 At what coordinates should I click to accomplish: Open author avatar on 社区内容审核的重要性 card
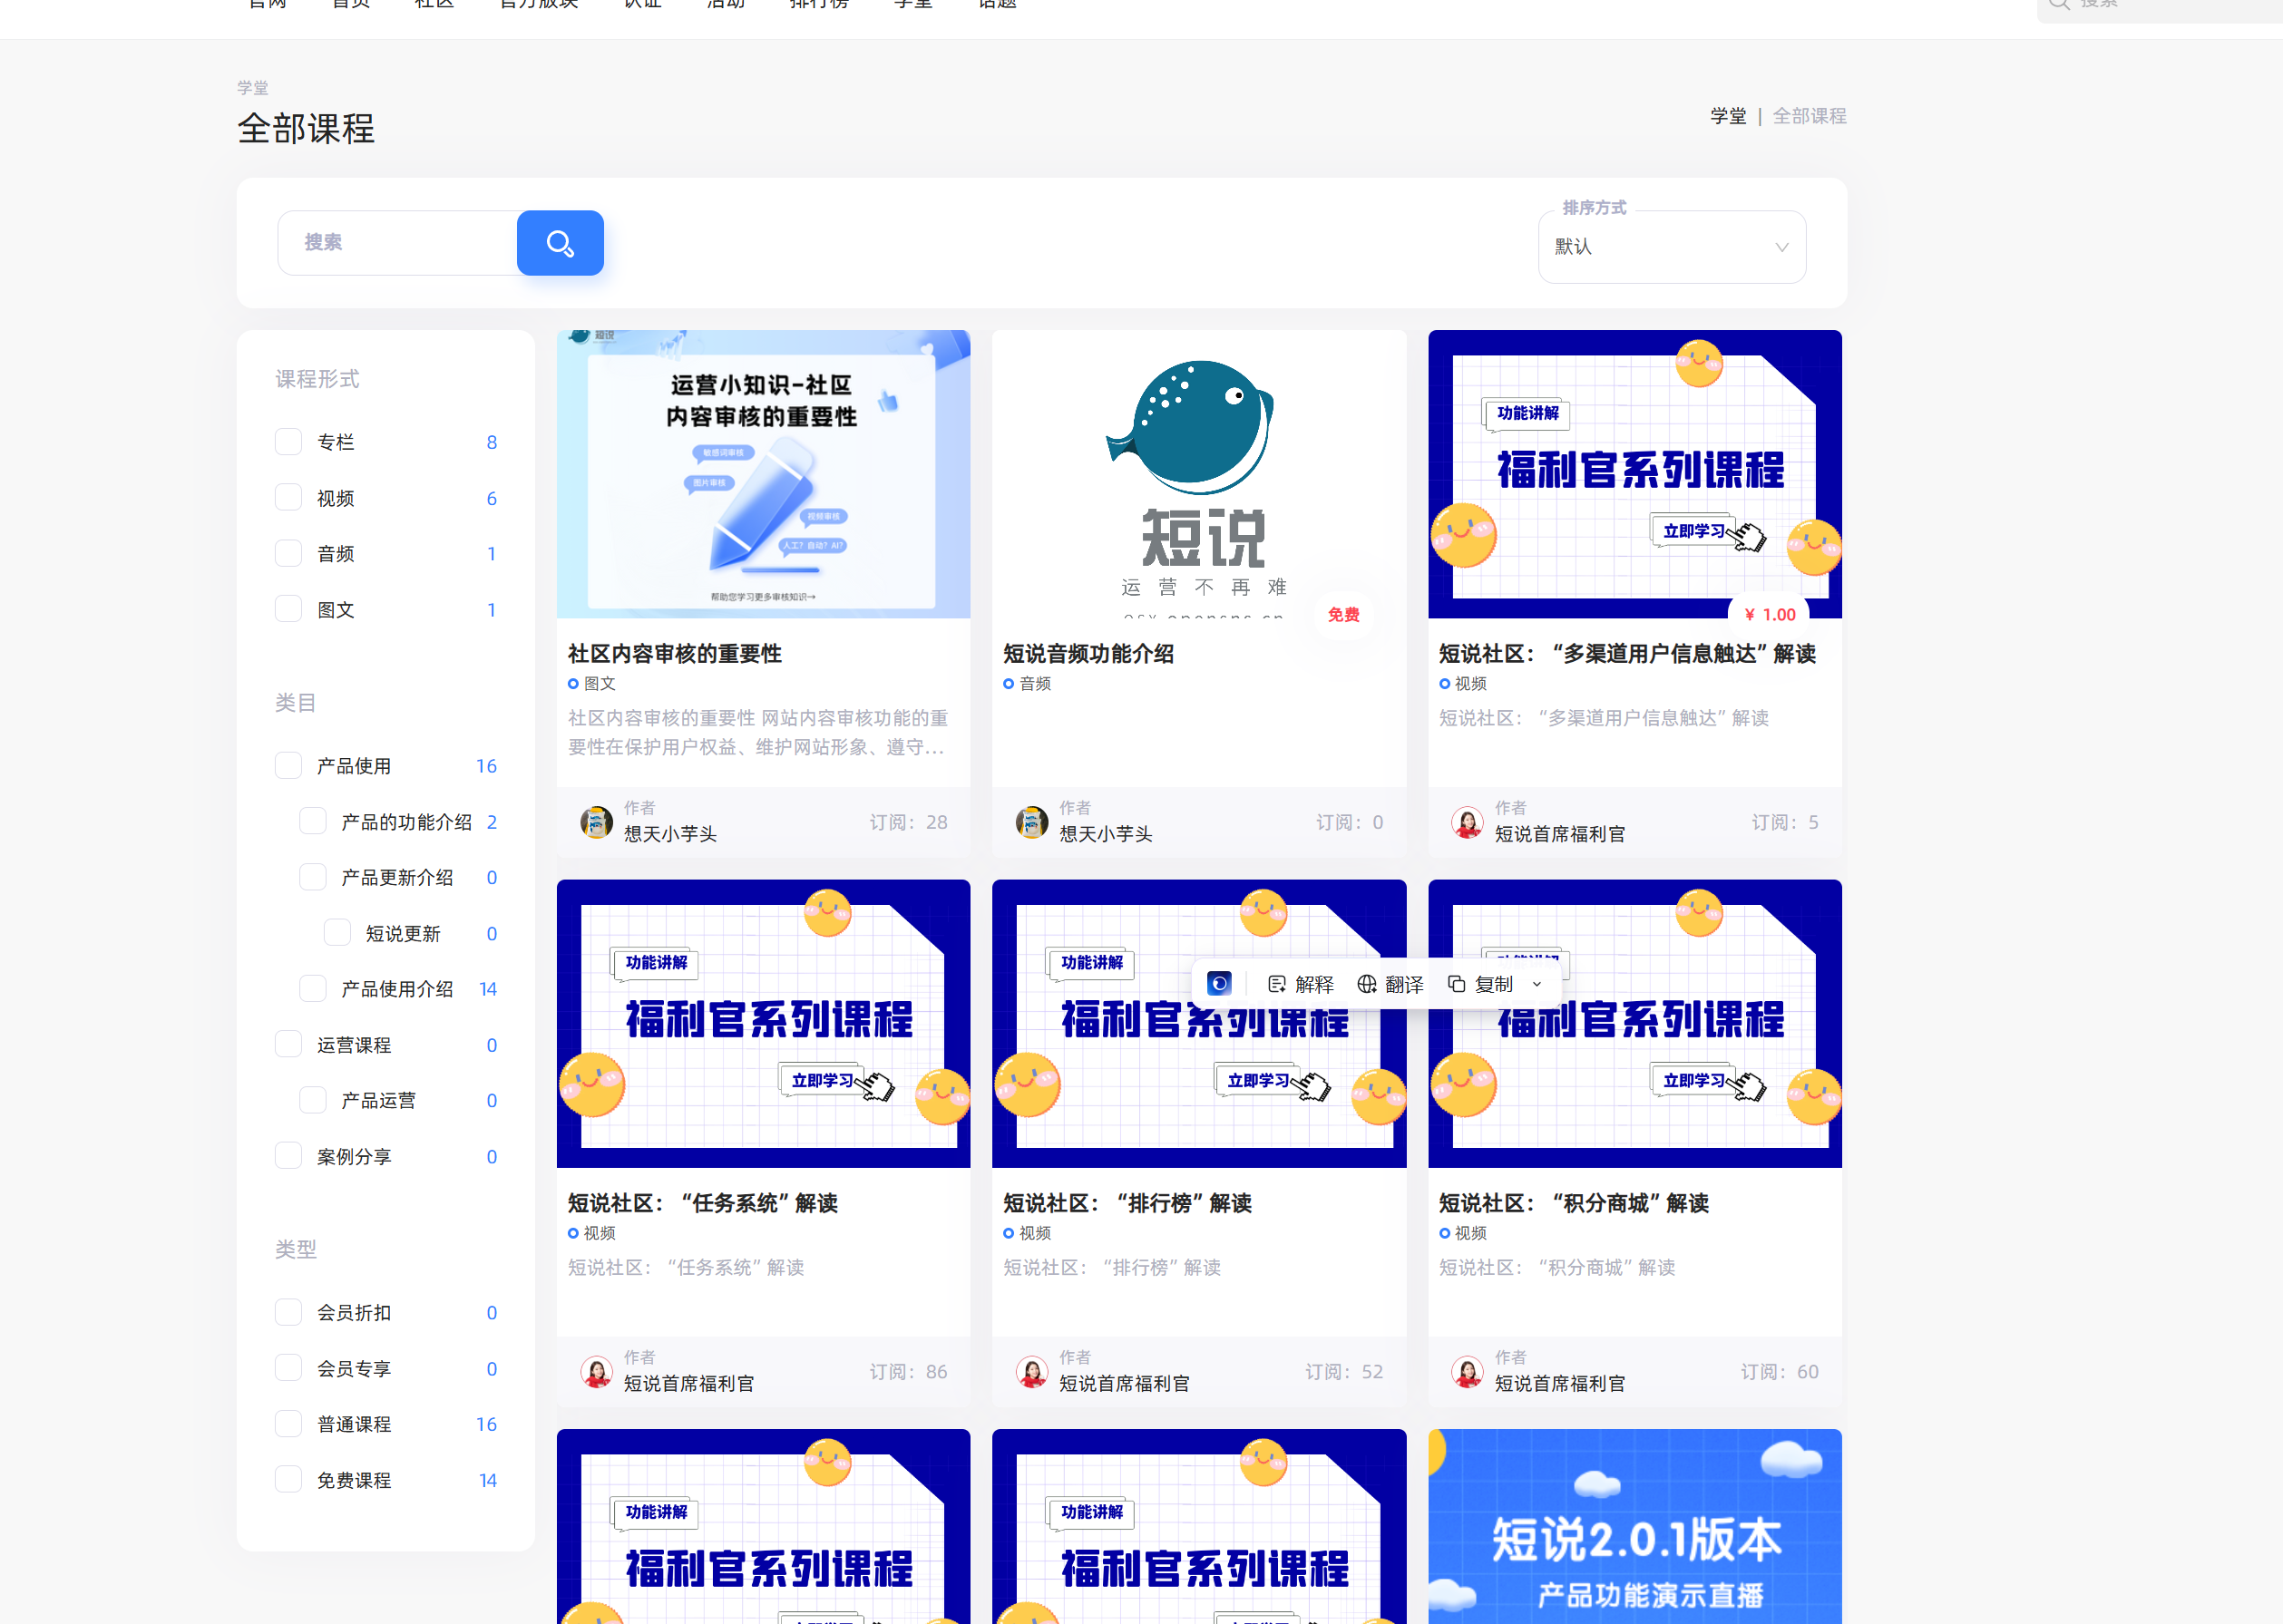(x=597, y=822)
